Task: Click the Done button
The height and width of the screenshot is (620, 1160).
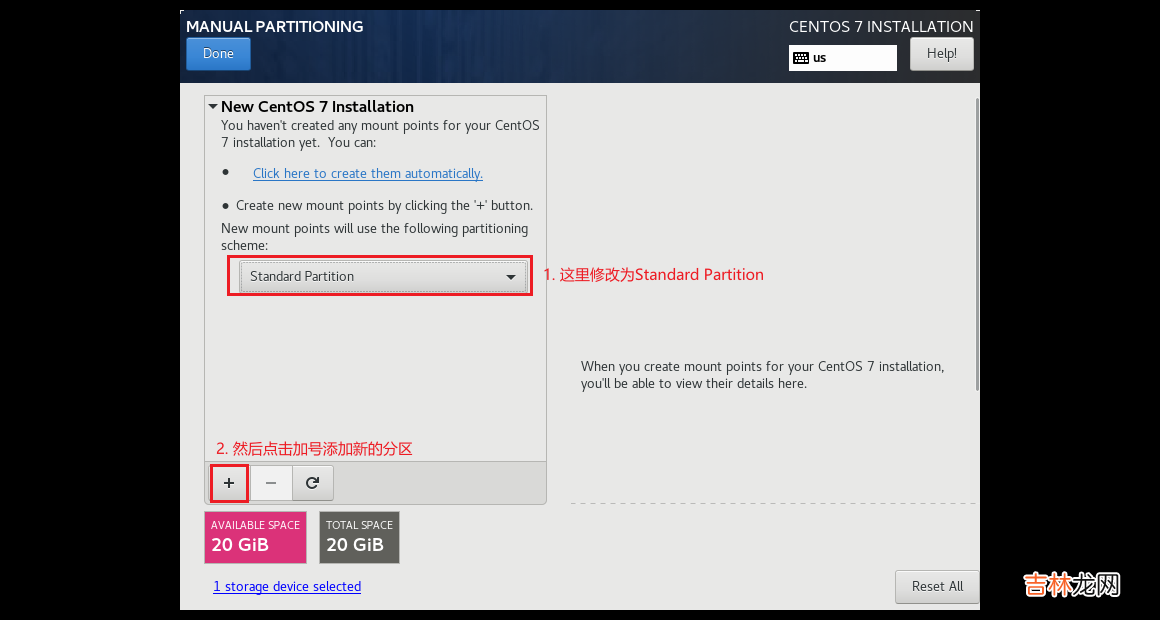Action: (x=218, y=54)
